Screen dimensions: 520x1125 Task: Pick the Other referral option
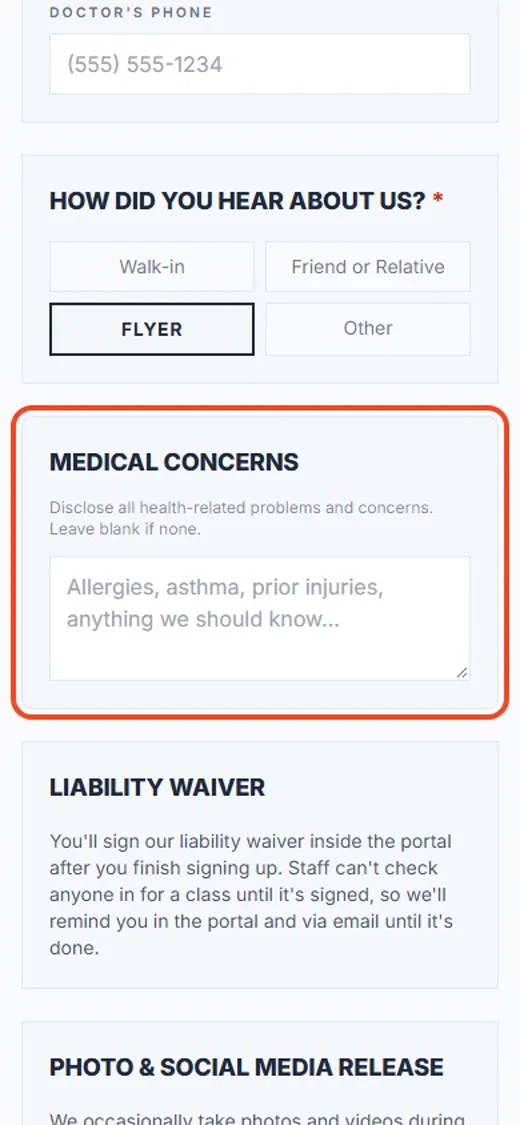(x=368, y=329)
